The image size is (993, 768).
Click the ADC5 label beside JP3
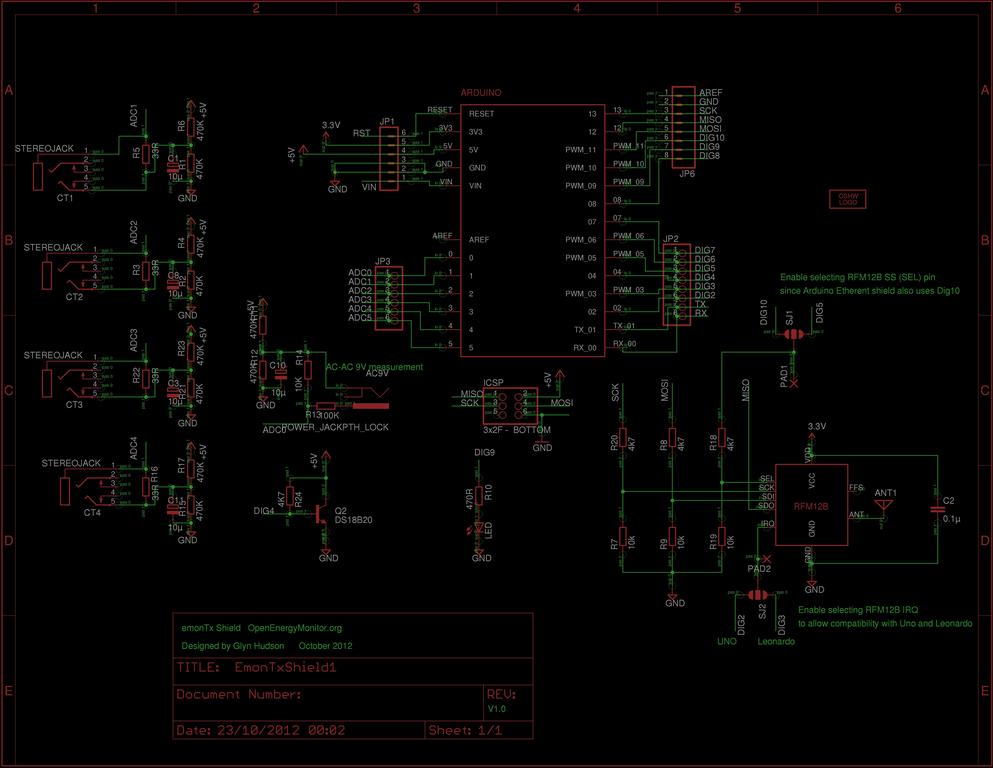tap(360, 318)
